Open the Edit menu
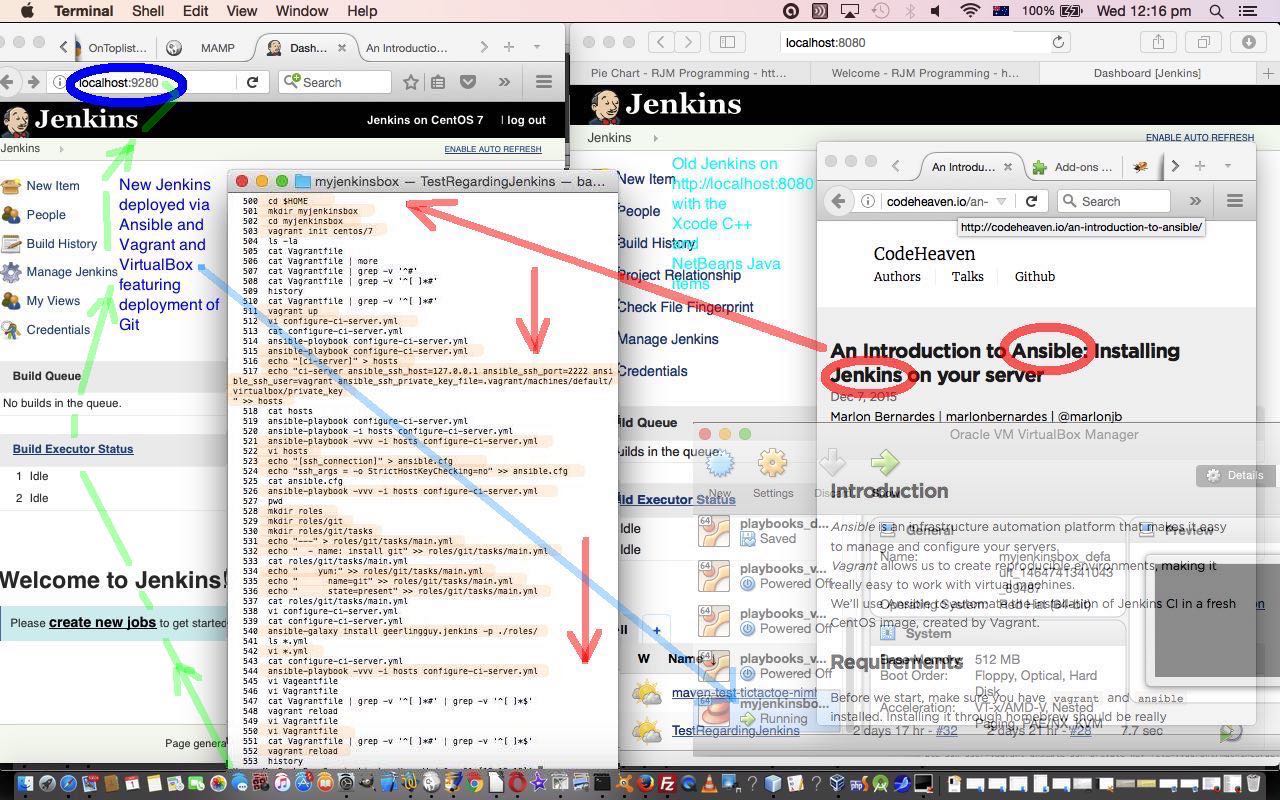This screenshot has width=1280, height=800. [x=195, y=11]
